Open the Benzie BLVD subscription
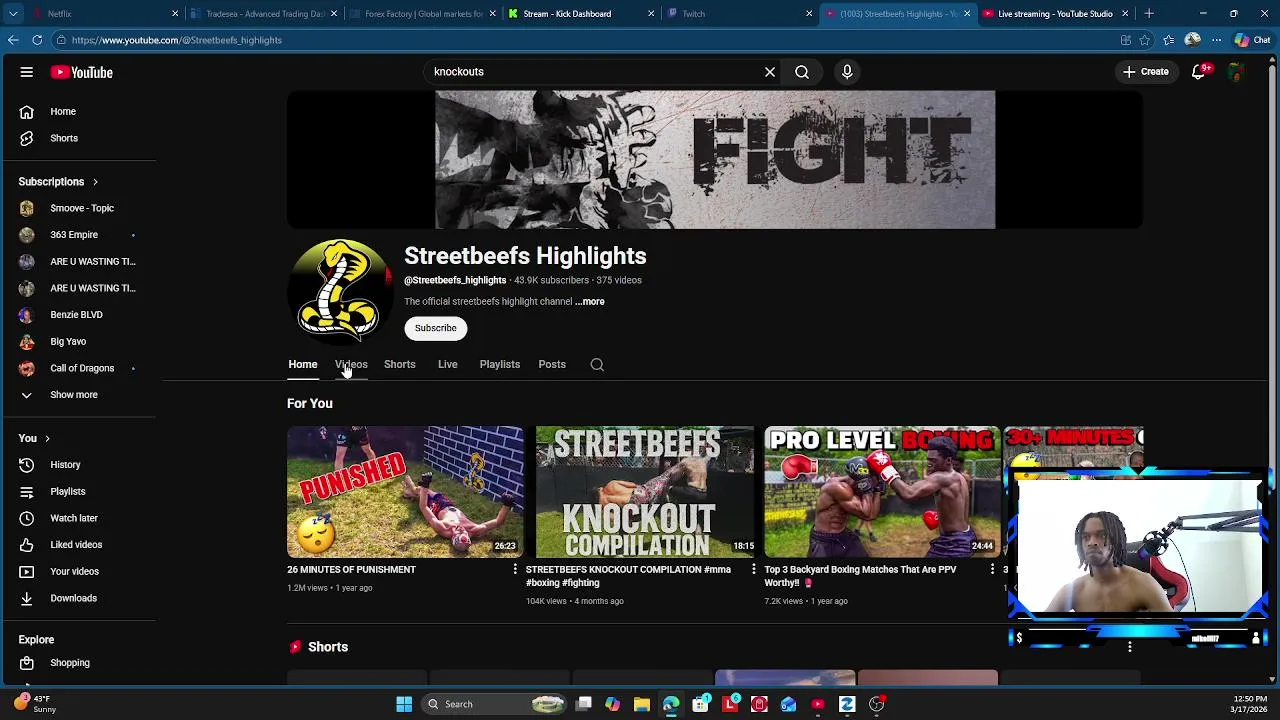Image resolution: width=1280 pixels, height=720 pixels. 78,315
